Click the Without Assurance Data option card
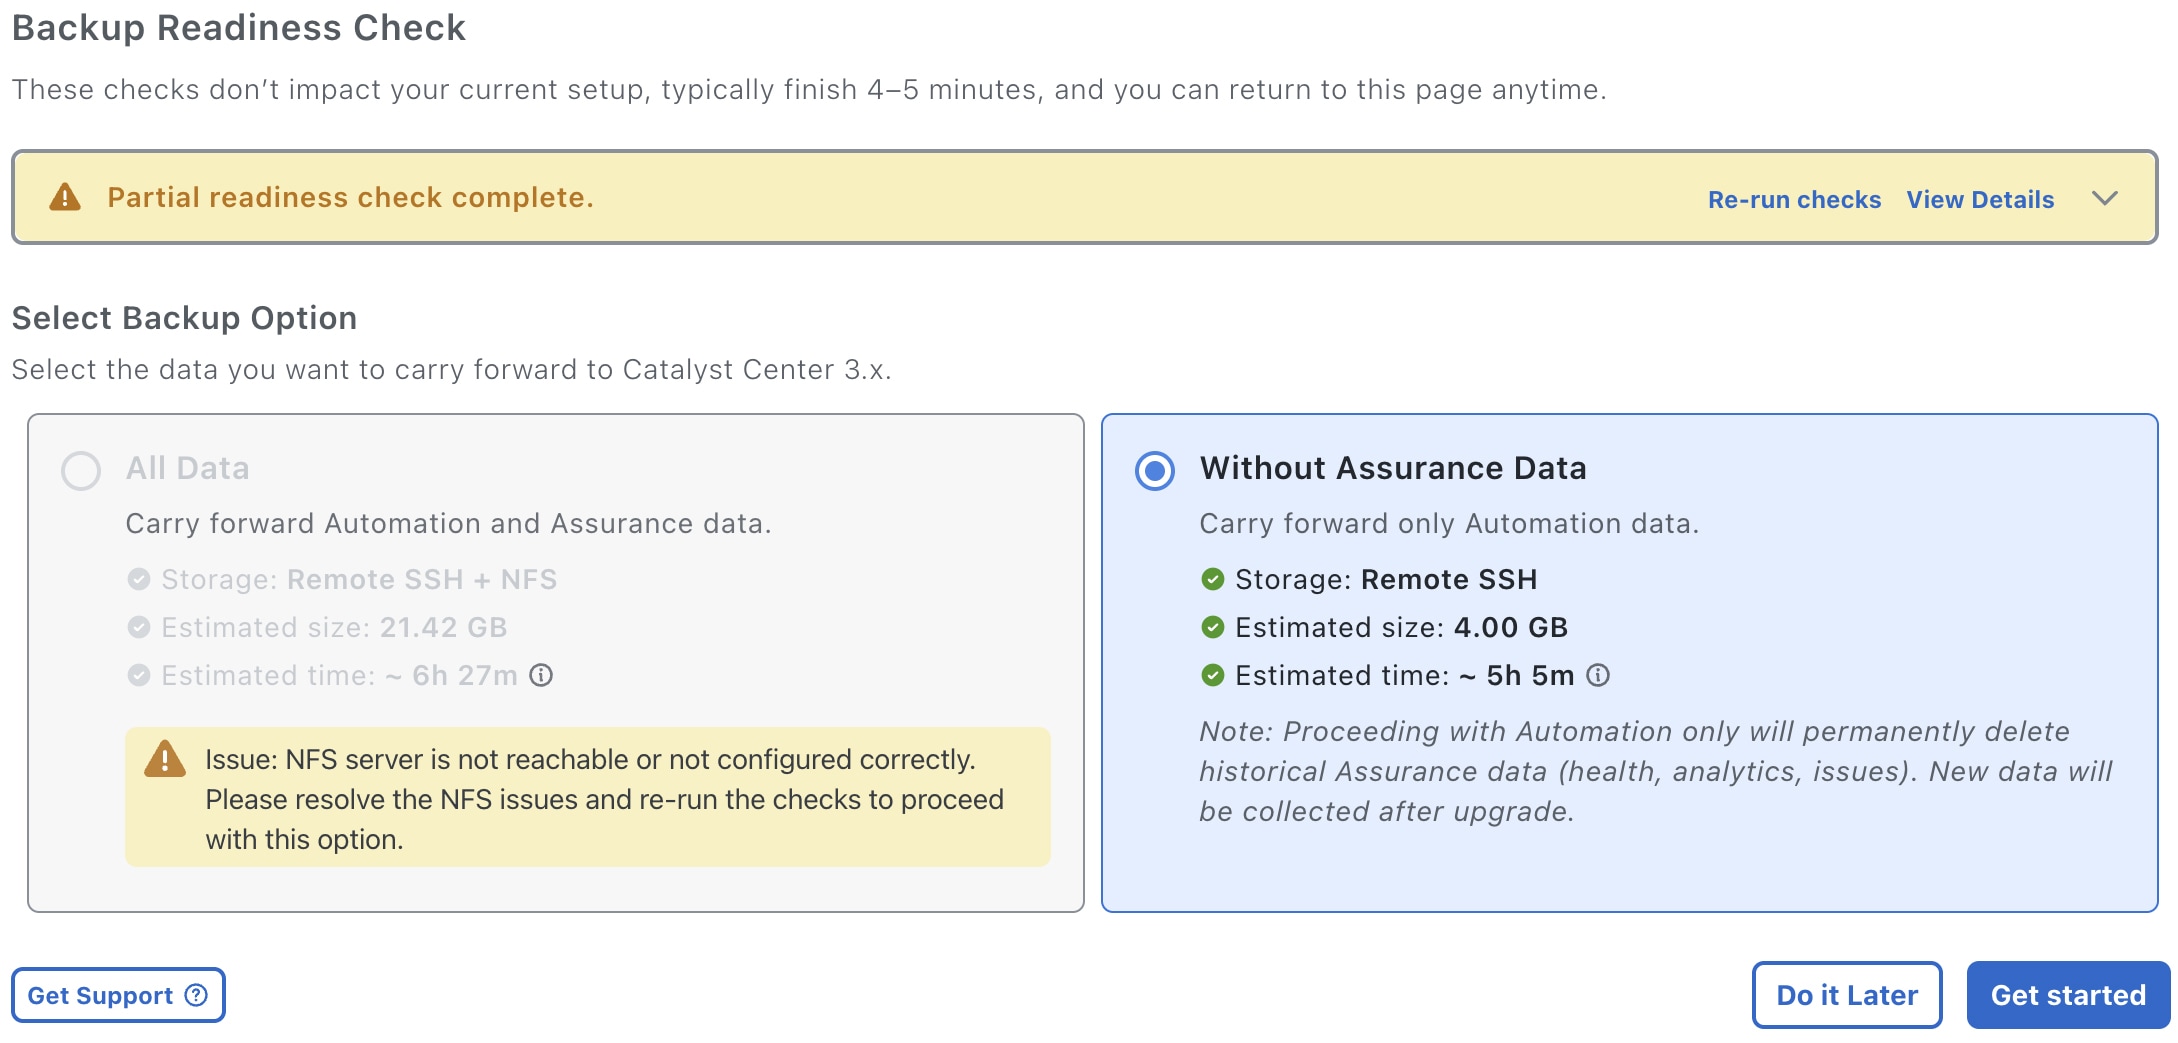The image size is (2178, 1043). click(1629, 662)
